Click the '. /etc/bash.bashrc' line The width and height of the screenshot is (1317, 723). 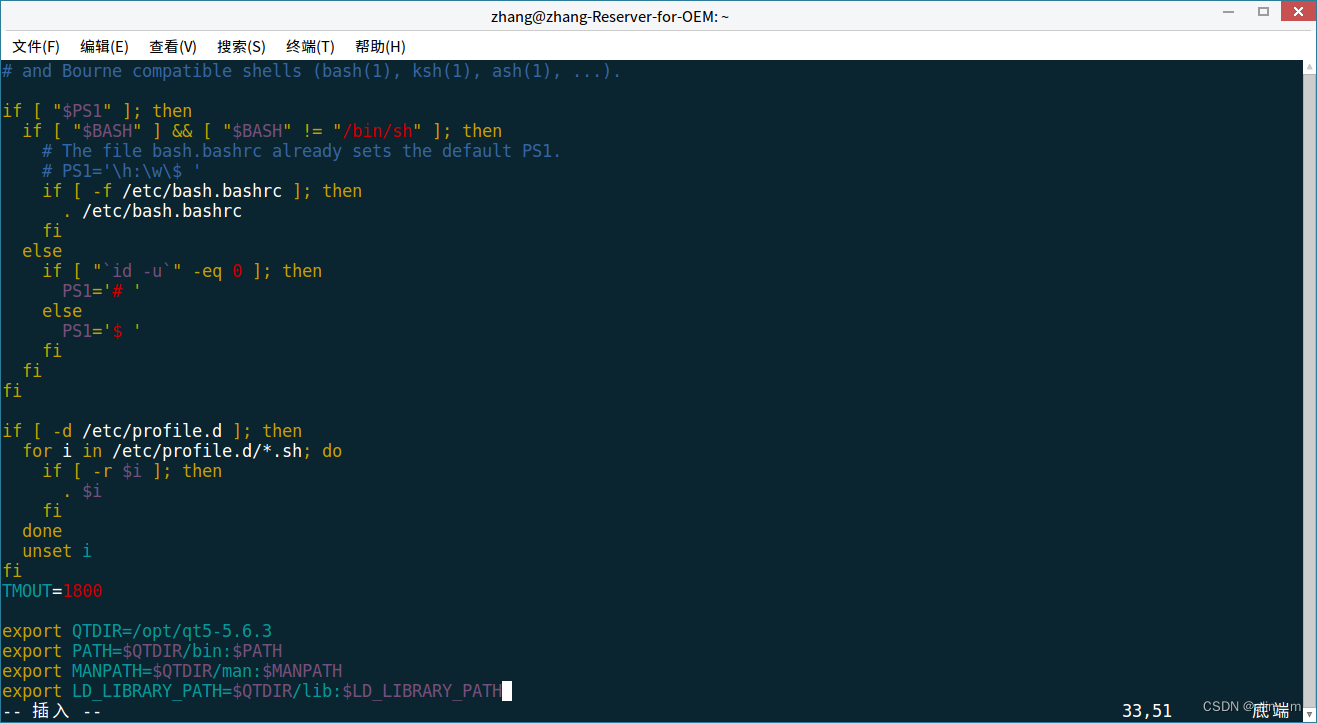152,211
